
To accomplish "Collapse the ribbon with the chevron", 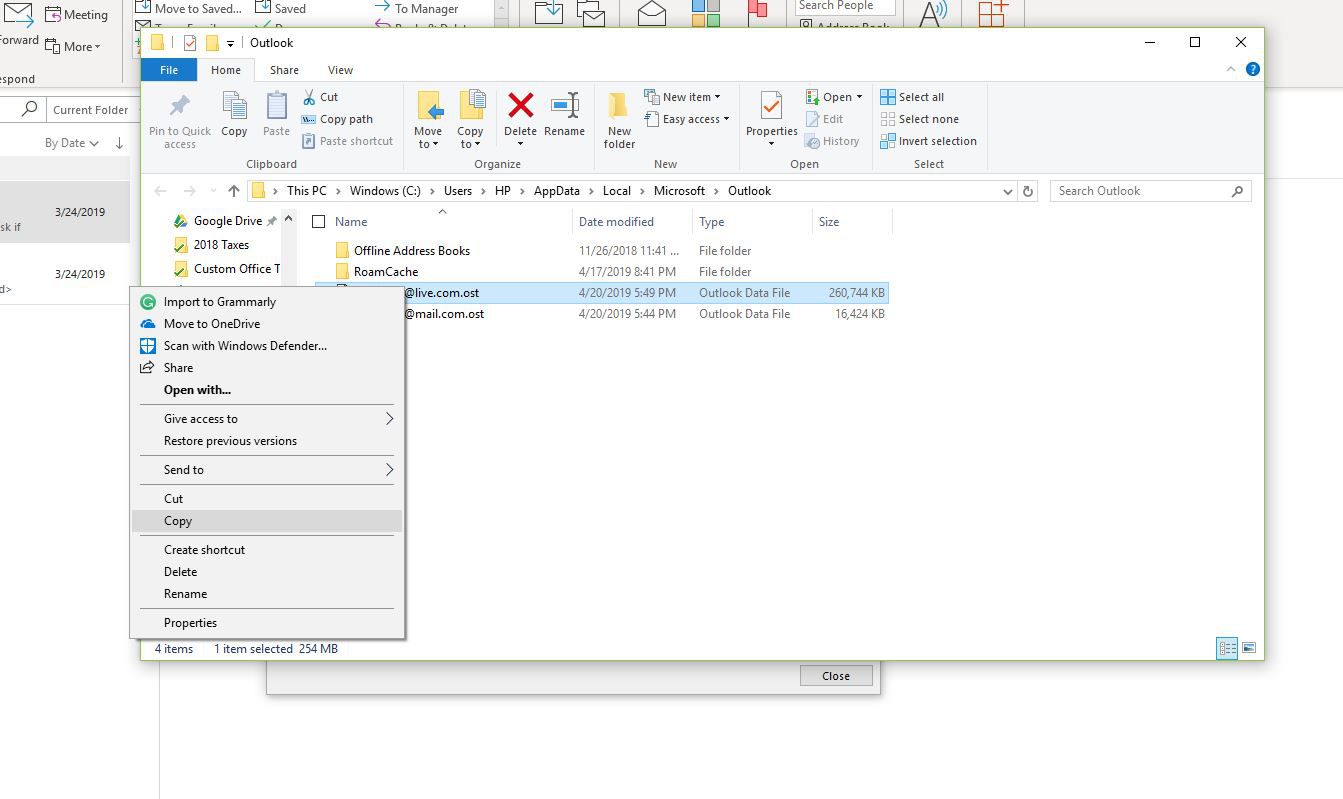I will 1231,69.
